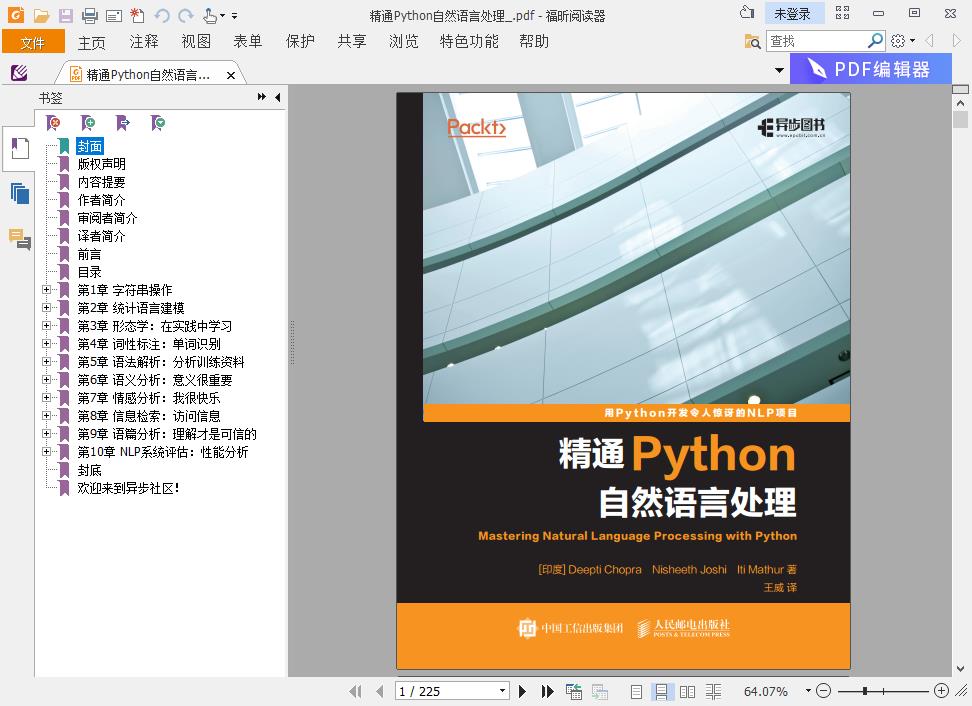The height and width of the screenshot is (706, 972).
Task: Switch to the 主页 ribbon tab
Action: (92, 42)
